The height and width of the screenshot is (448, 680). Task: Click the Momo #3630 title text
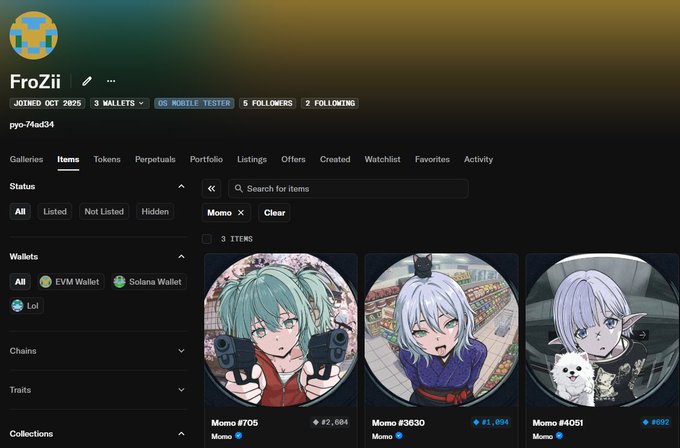click(x=398, y=423)
